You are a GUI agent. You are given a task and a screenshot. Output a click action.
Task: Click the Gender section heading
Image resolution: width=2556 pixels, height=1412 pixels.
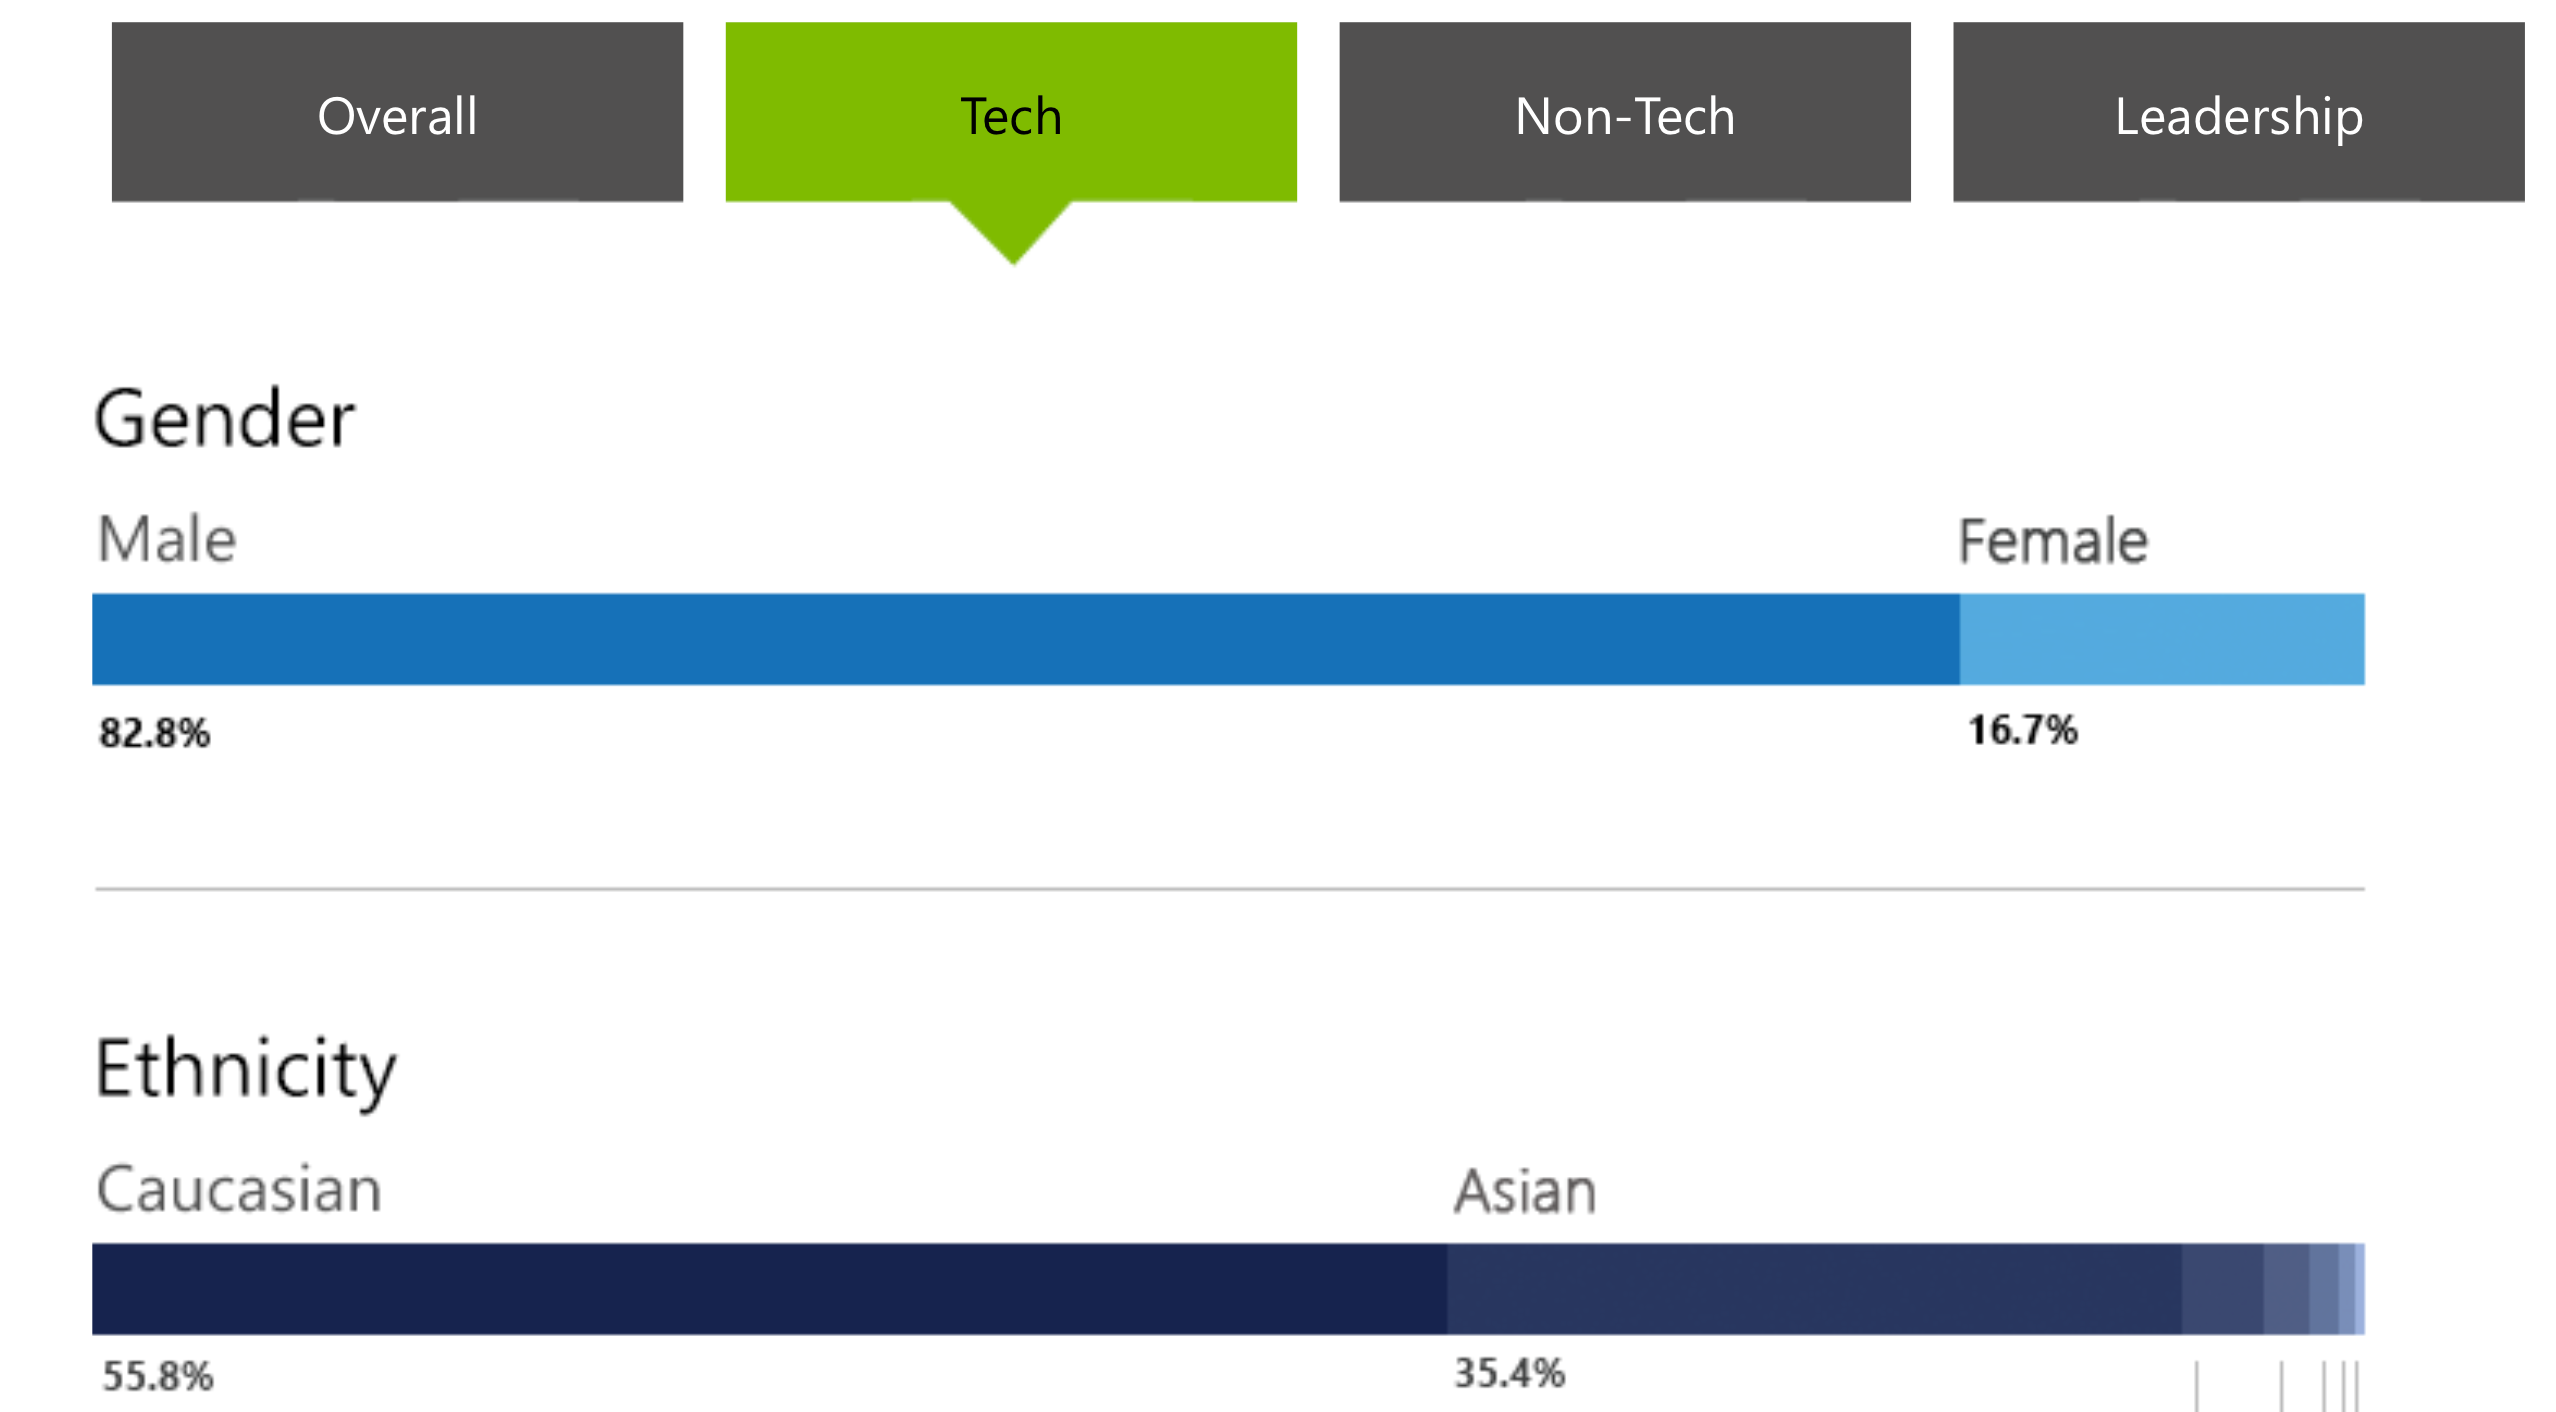coord(225,418)
